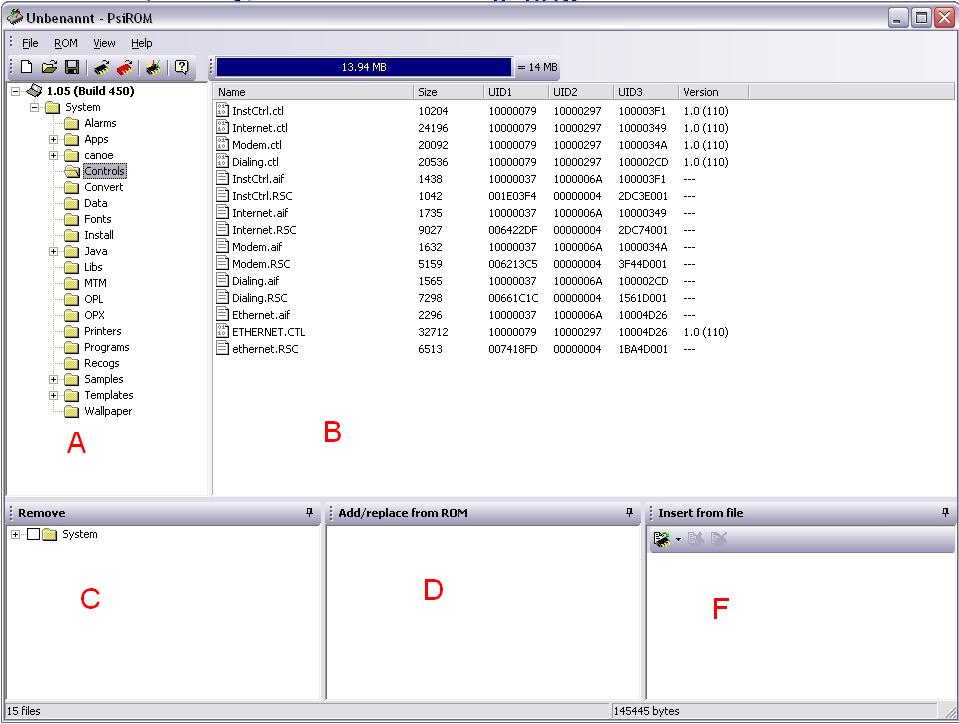Viewport: 959px width, 724px height.
Task: Click the red chip with arrow toolbar icon
Action: [x=125, y=67]
